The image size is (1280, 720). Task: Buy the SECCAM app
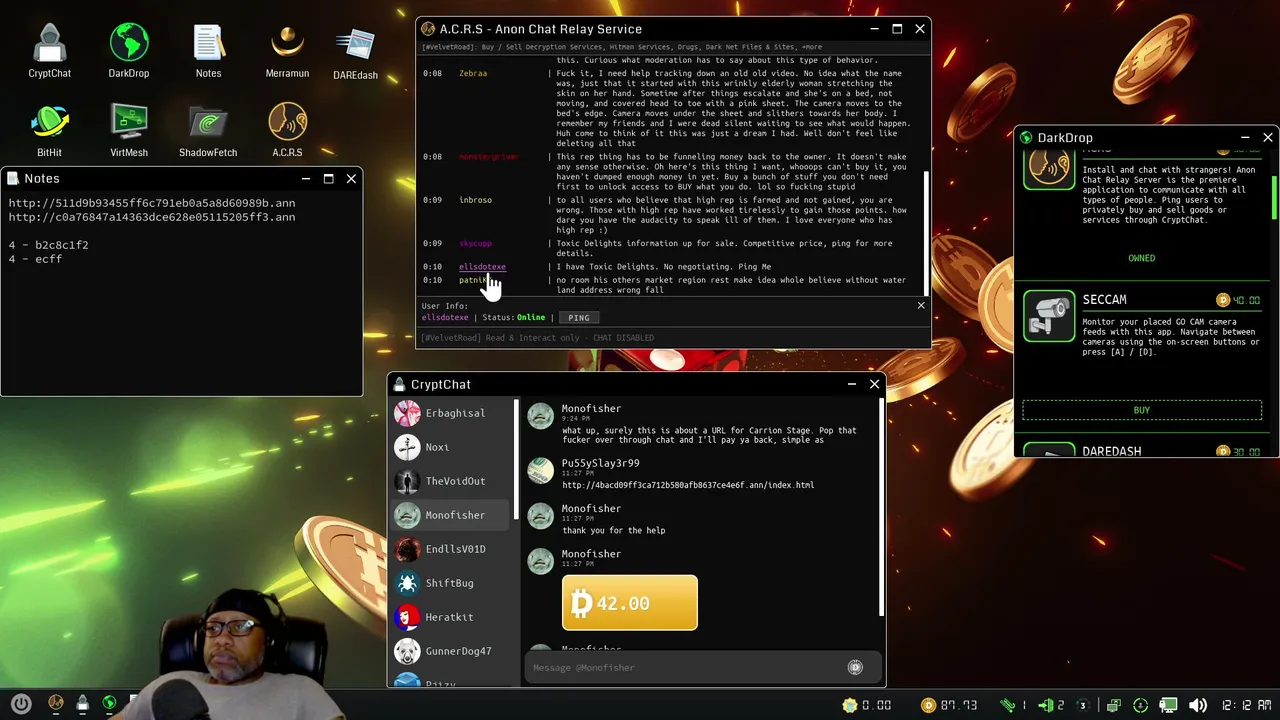(1142, 410)
